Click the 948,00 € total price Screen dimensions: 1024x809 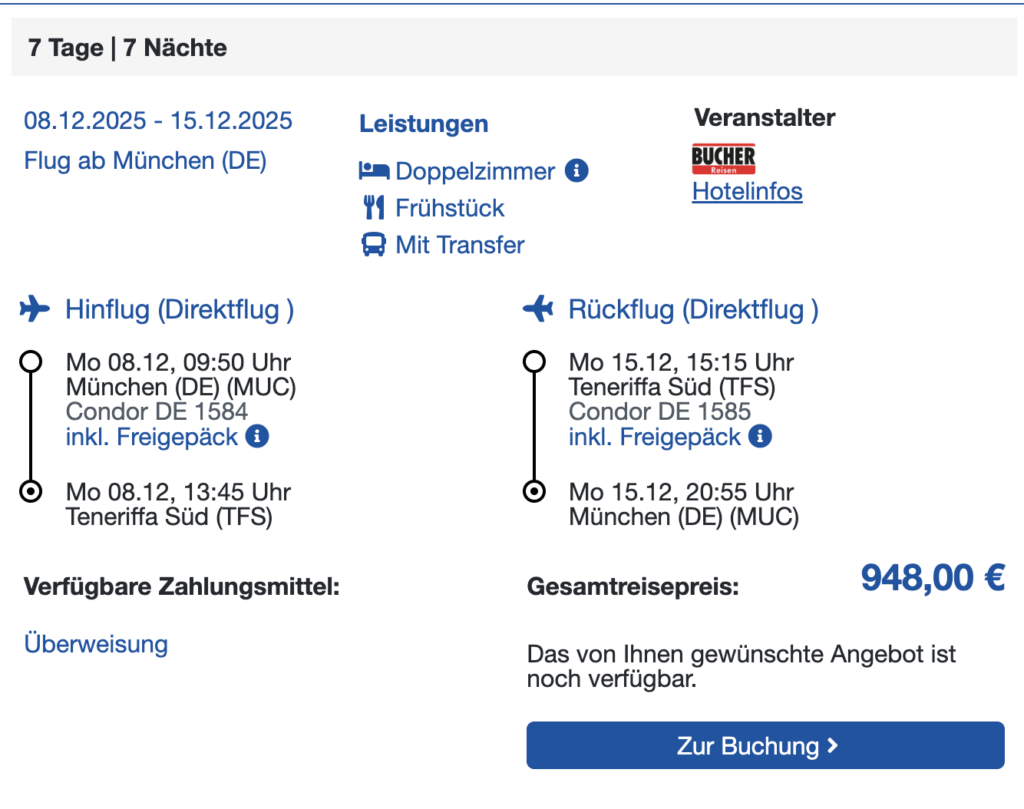pyautogui.click(x=933, y=578)
